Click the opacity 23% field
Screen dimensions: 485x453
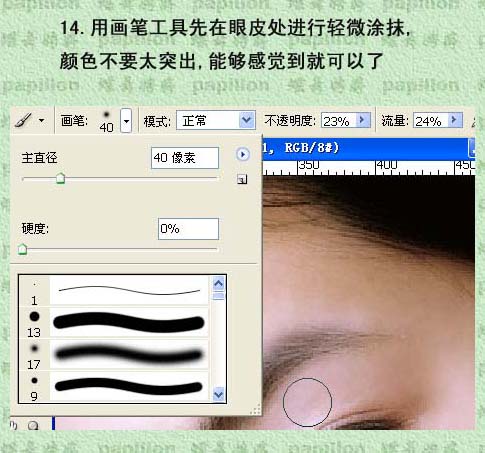pos(338,120)
